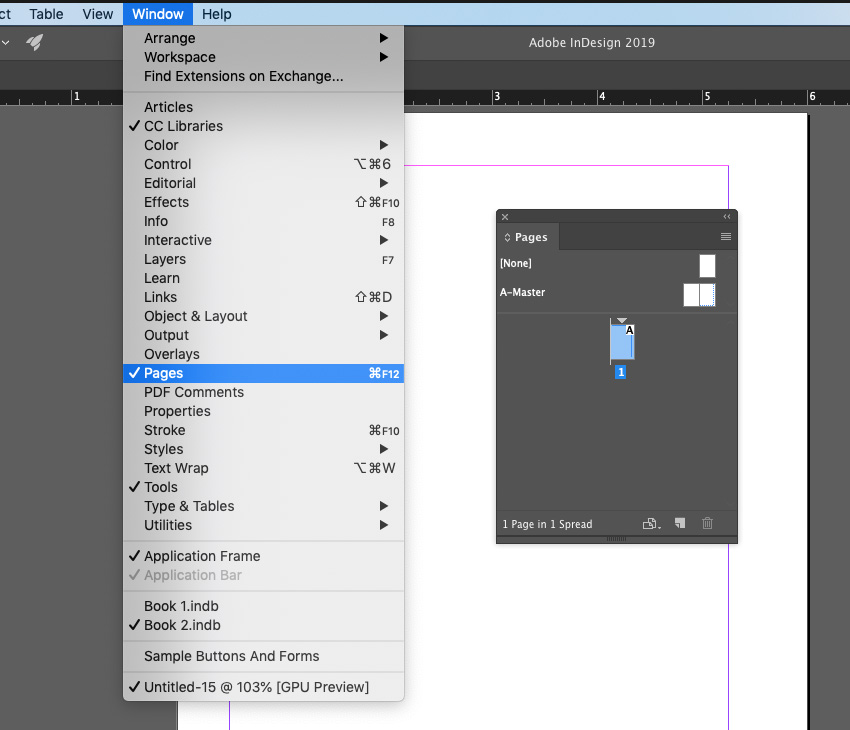Open the Help menu

click(x=216, y=14)
